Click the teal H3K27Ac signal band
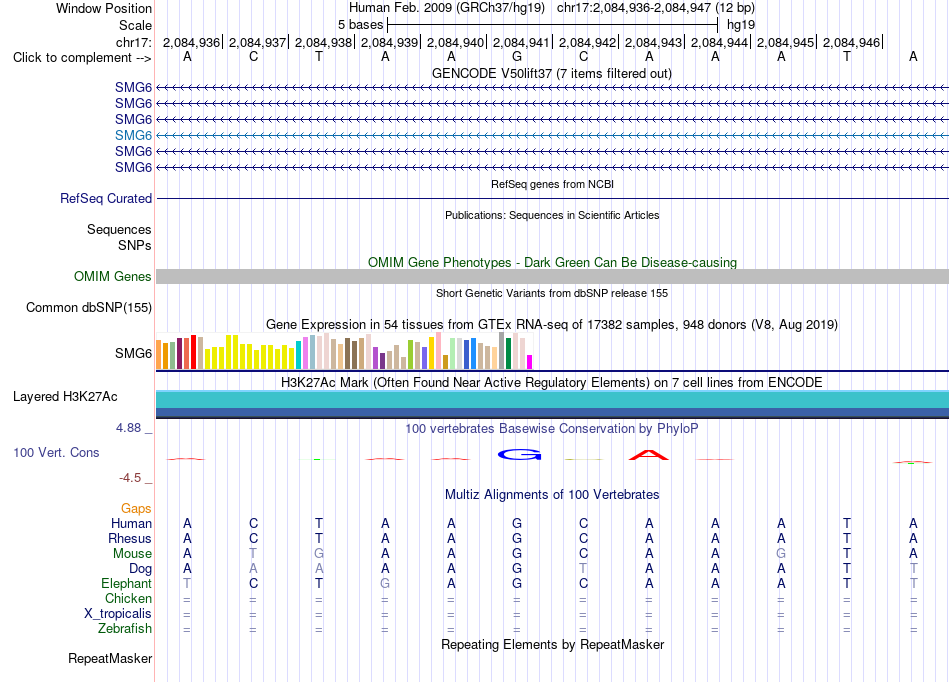950x682 pixels. 552,400
